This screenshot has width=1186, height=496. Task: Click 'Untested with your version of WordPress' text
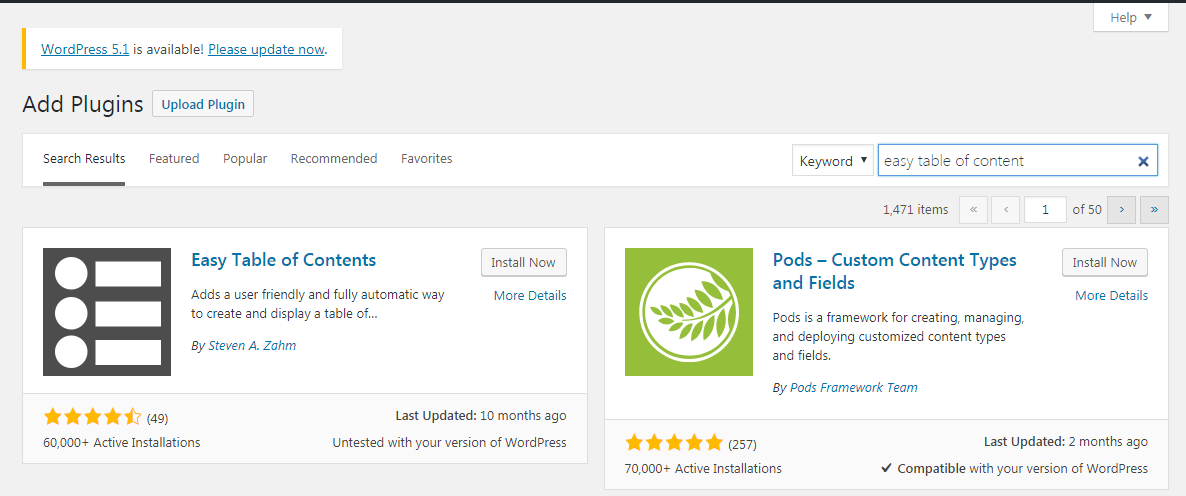click(449, 442)
